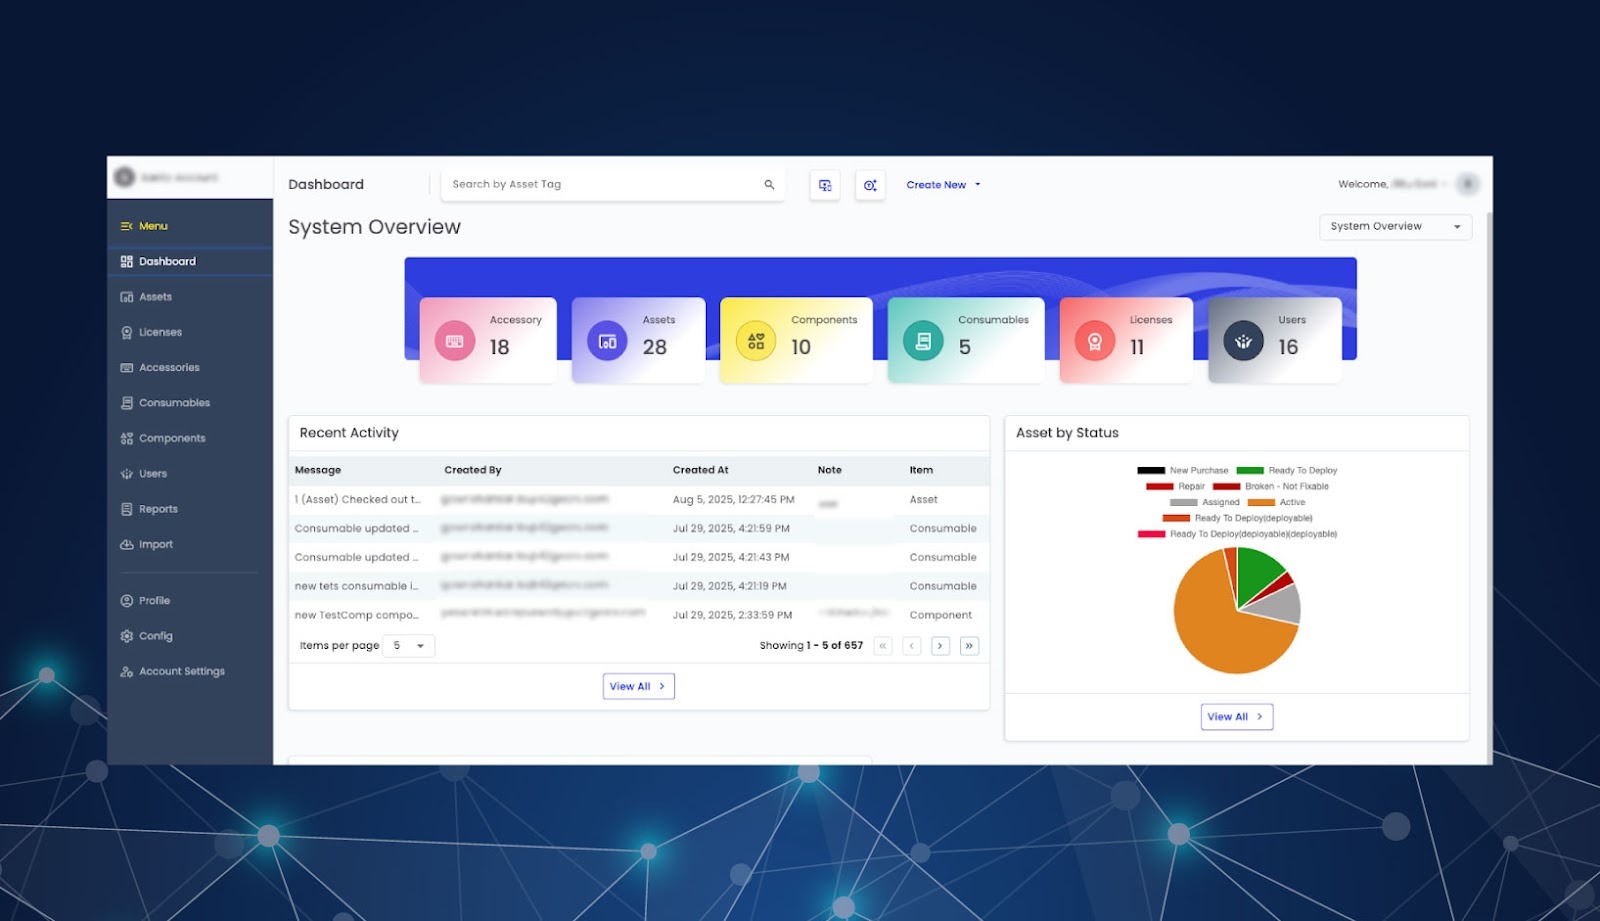Click the pink Accessory keyboard icon

454,341
